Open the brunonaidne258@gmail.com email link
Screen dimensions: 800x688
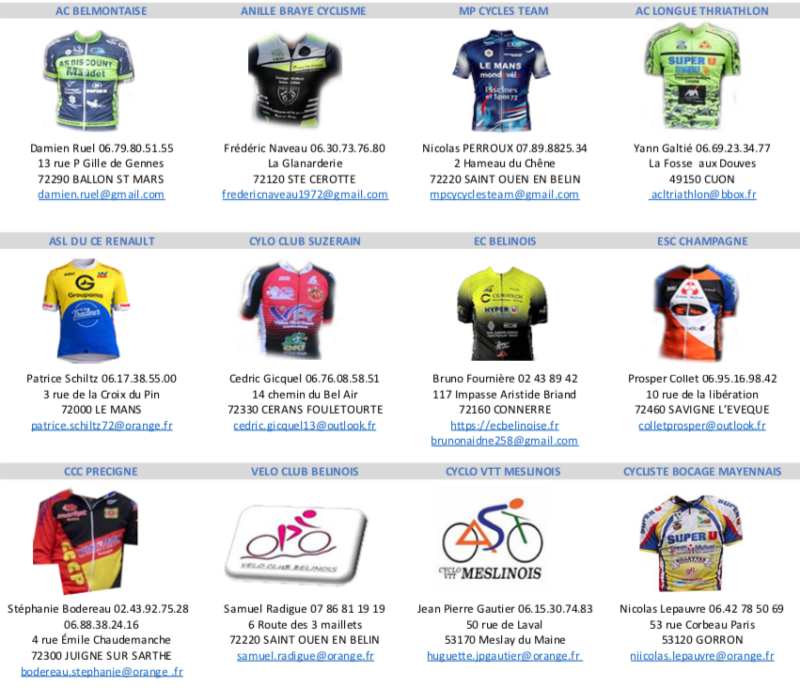coord(504,440)
